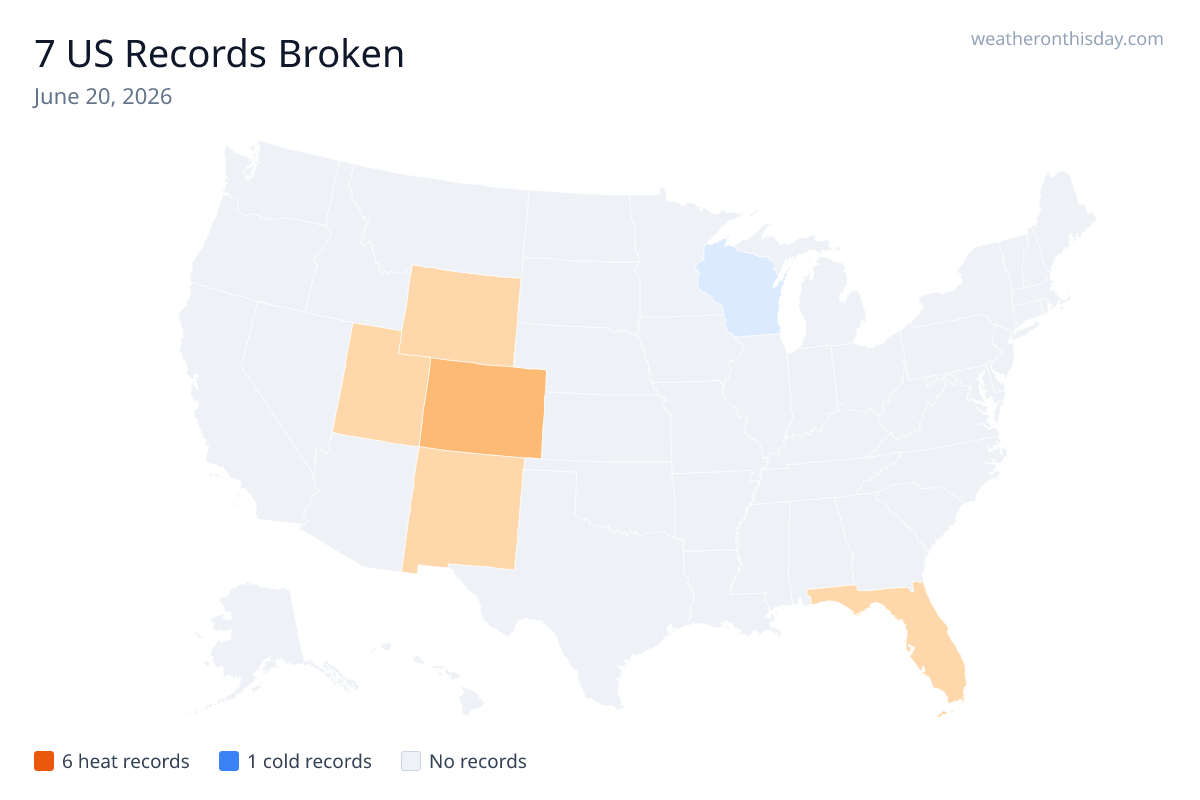Image resolution: width=1200 pixels, height=800 pixels.
Task: Open weatheronthisday.com link
Action: 1067,39
